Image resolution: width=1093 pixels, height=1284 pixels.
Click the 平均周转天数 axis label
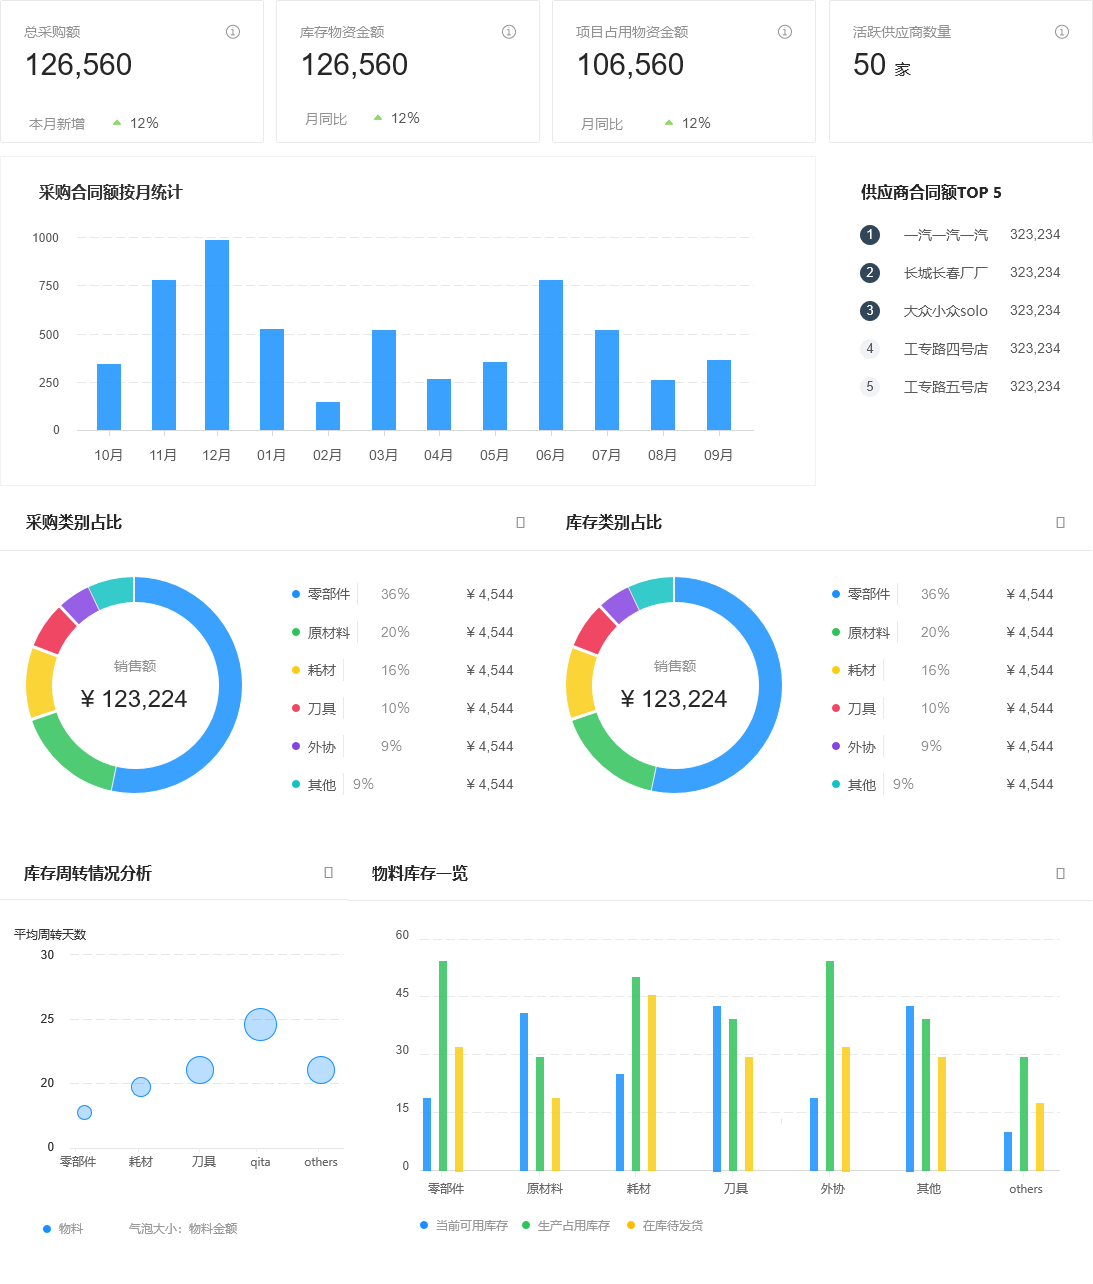(50, 934)
